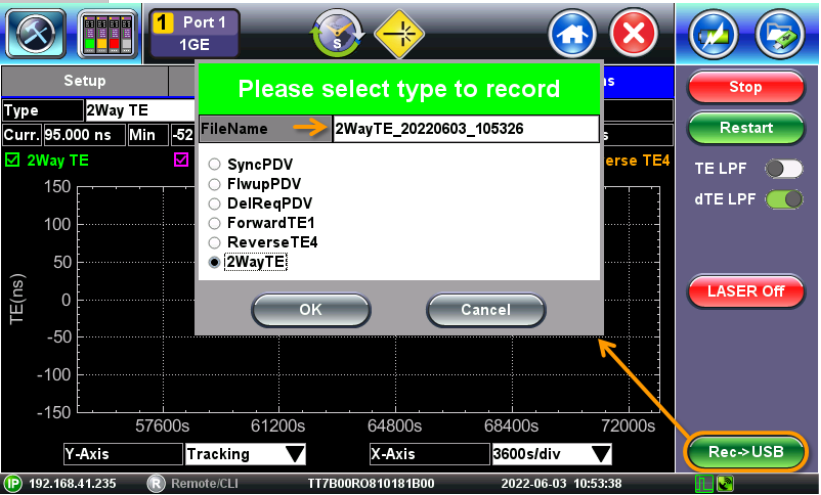Click the sync clock status icon
Image resolution: width=821 pixels, height=495 pixels.
[x=342, y=34]
